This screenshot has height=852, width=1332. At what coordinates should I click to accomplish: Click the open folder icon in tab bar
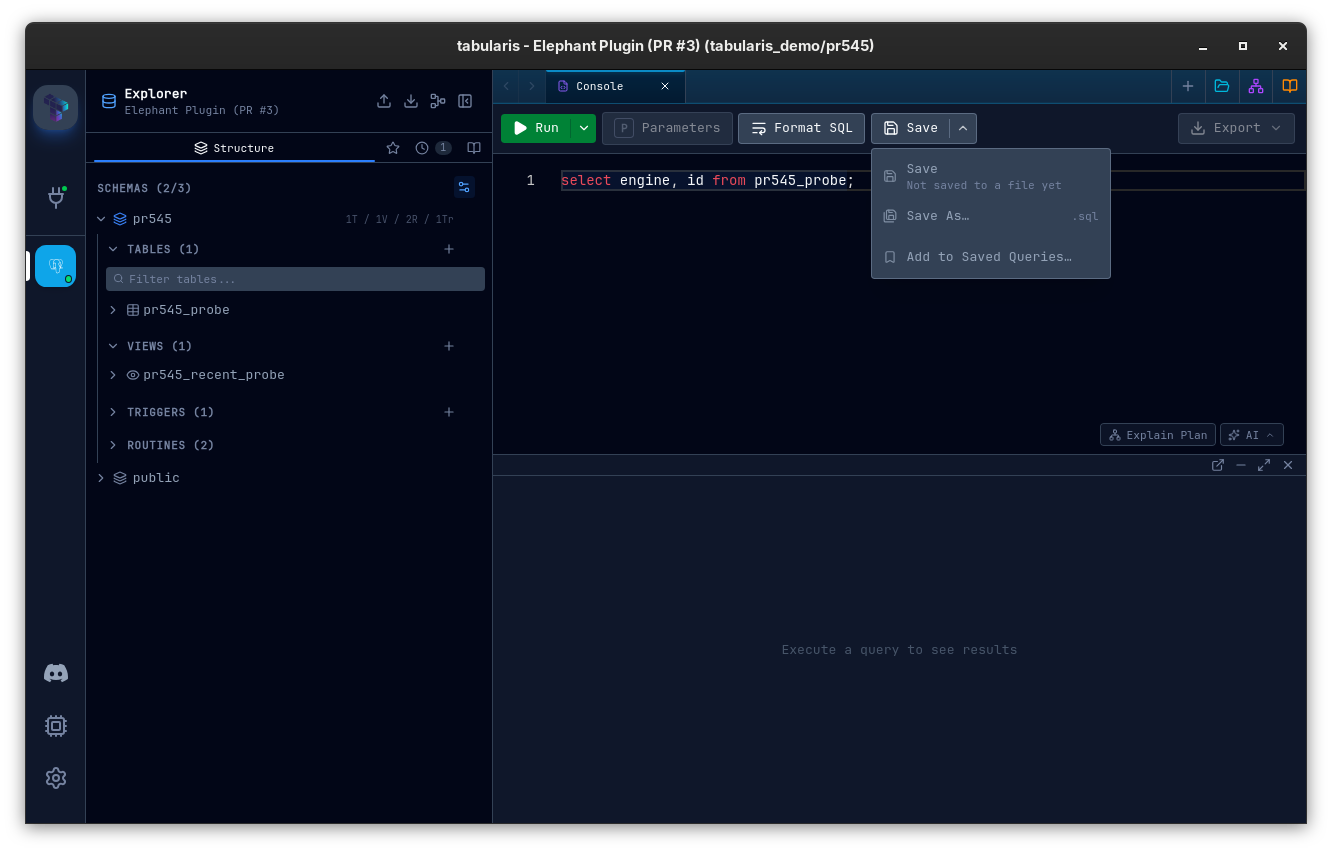click(x=1222, y=86)
